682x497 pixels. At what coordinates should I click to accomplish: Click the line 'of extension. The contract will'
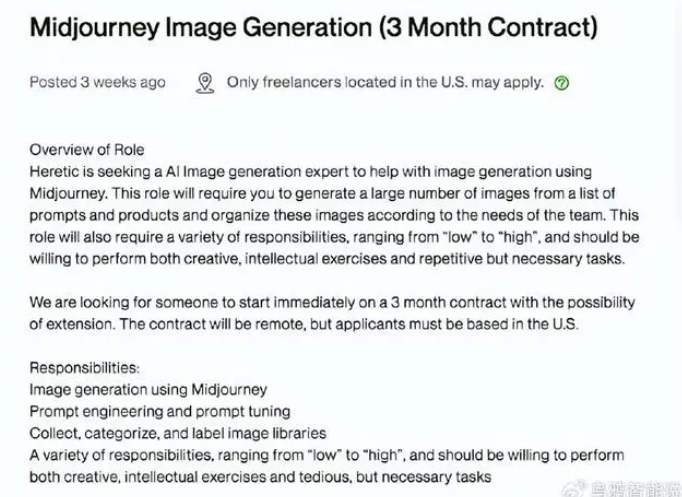(x=304, y=324)
